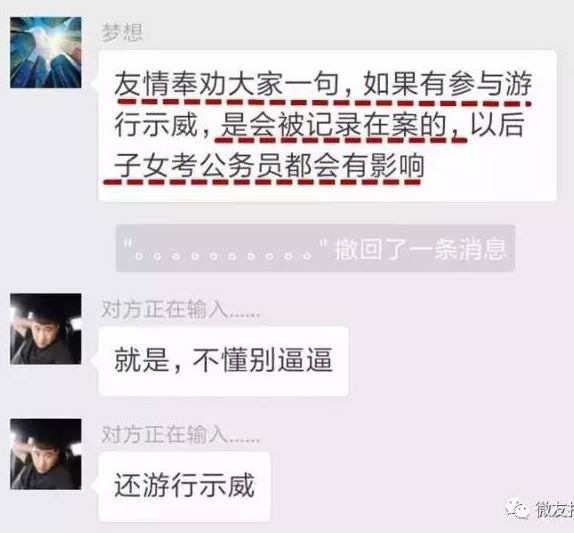This screenshot has width=574, height=533.
Task: Click the phrase "如果有参与游" in first line
Action: click(x=447, y=84)
